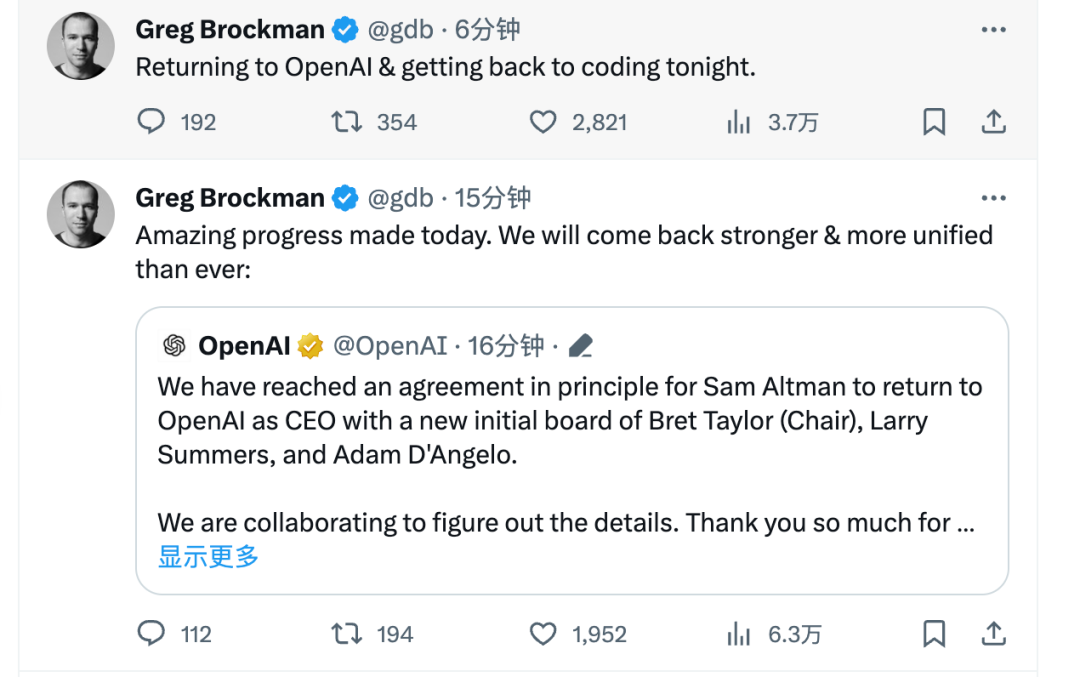1080x677 pixels.
Task: Share the 'Amazing progress' tweet
Action: click(993, 634)
